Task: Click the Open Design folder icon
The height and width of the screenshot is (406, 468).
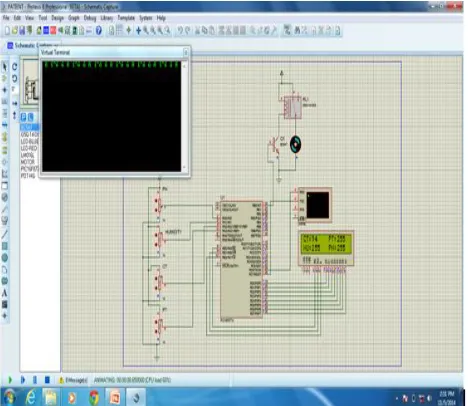Action: [x=14, y=31]
